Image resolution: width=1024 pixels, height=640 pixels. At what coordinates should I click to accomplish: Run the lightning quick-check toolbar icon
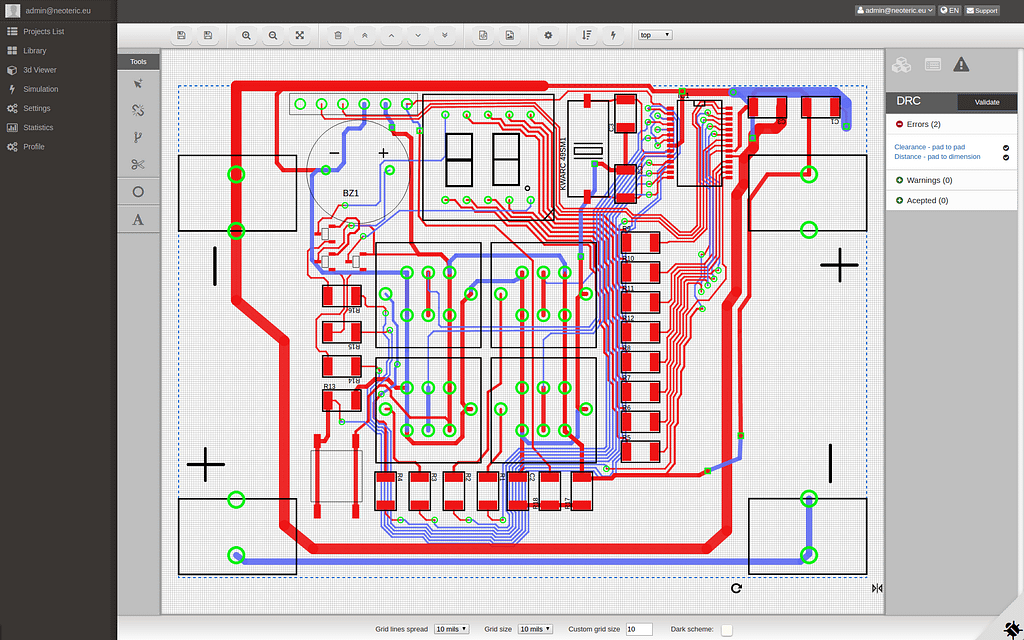tap(613, 35)
